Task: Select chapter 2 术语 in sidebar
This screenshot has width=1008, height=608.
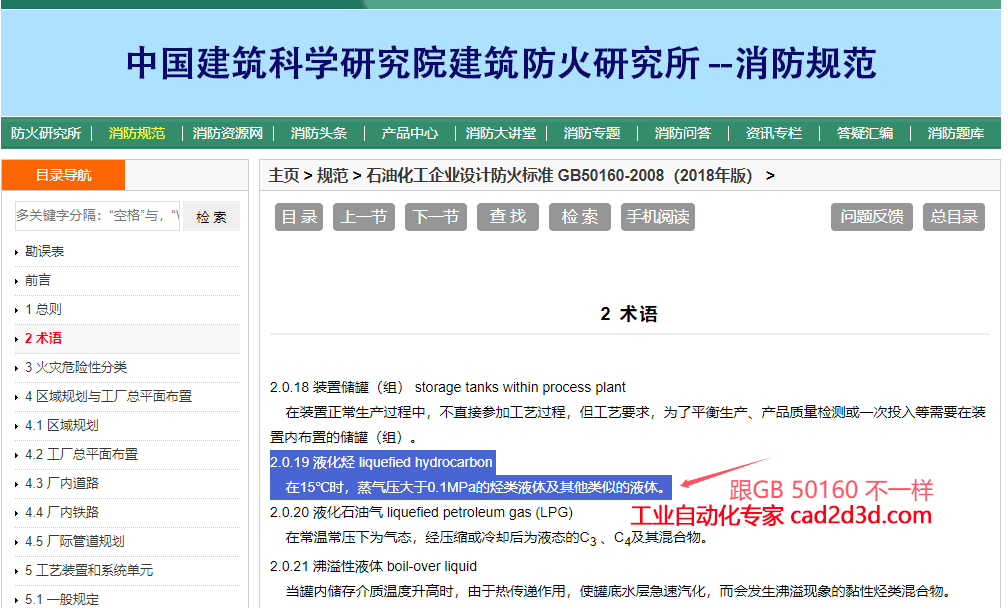Action: (43, 338)
